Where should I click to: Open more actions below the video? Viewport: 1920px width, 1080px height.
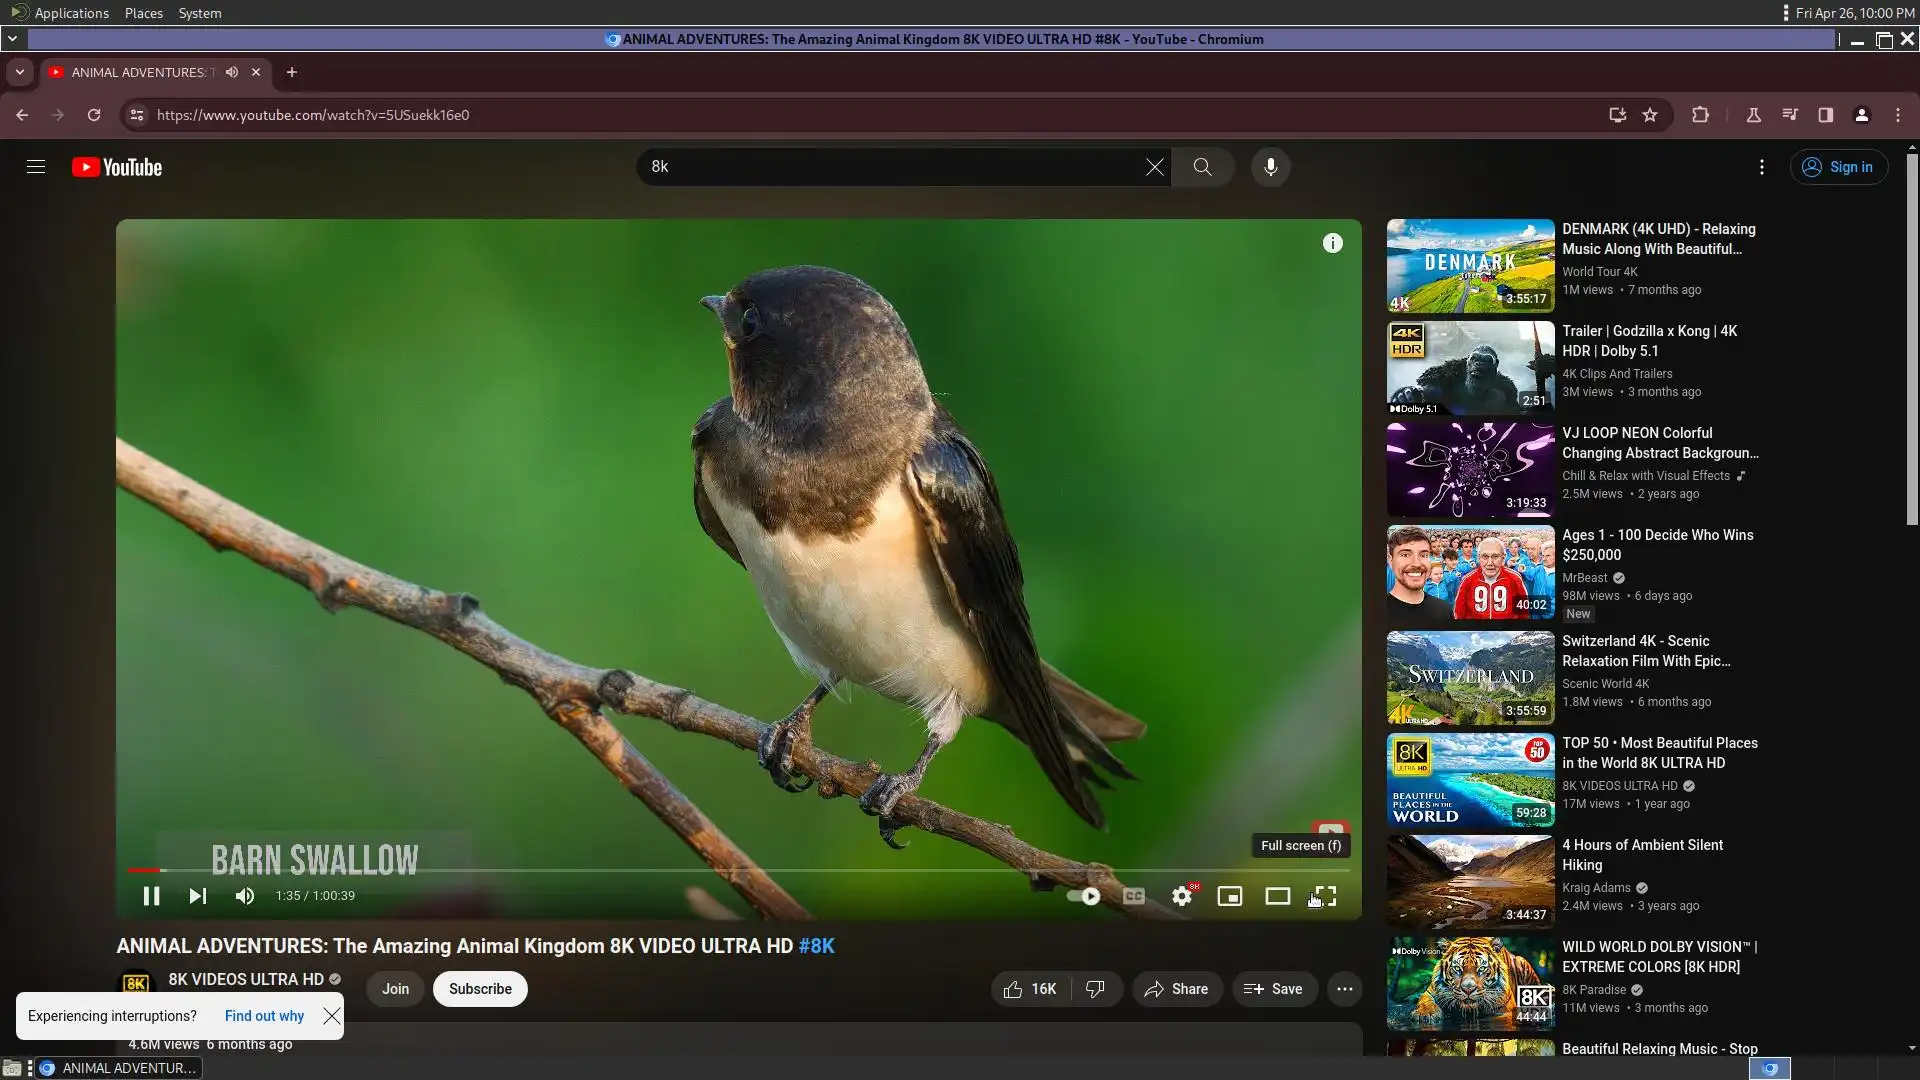tap(1344, 989)
